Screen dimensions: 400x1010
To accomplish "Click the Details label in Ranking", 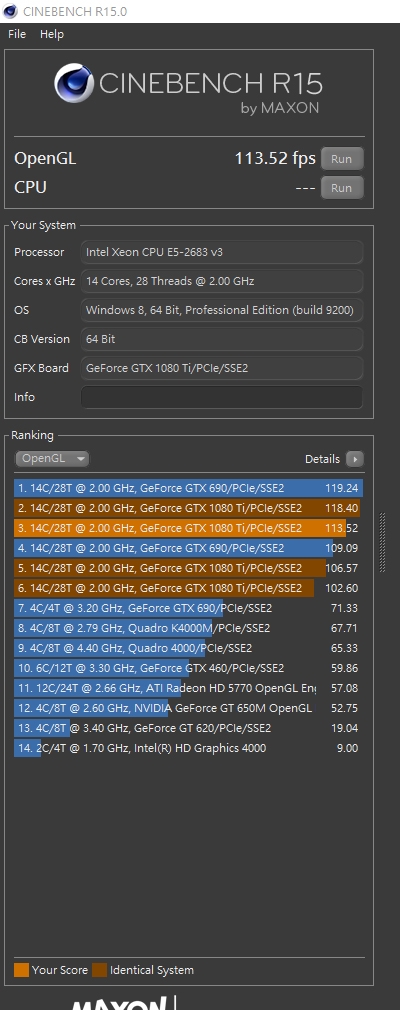I will 322,459.
